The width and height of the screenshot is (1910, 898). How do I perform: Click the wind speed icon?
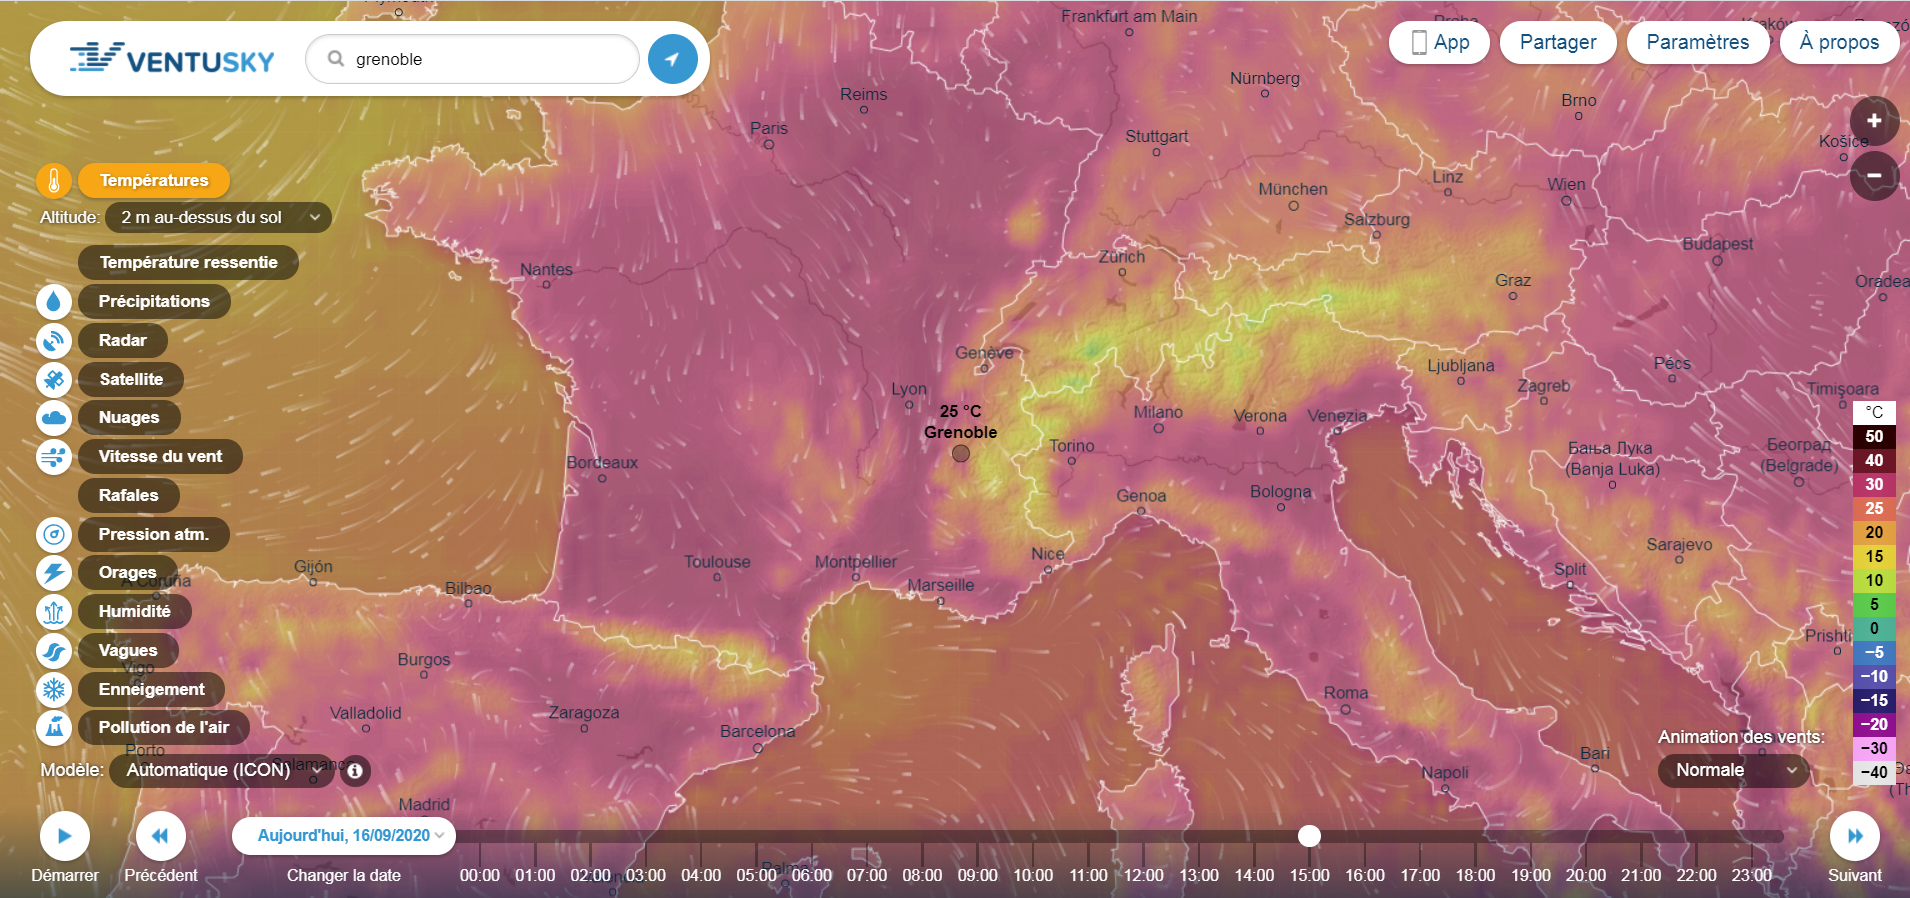[x=54, y=456]
